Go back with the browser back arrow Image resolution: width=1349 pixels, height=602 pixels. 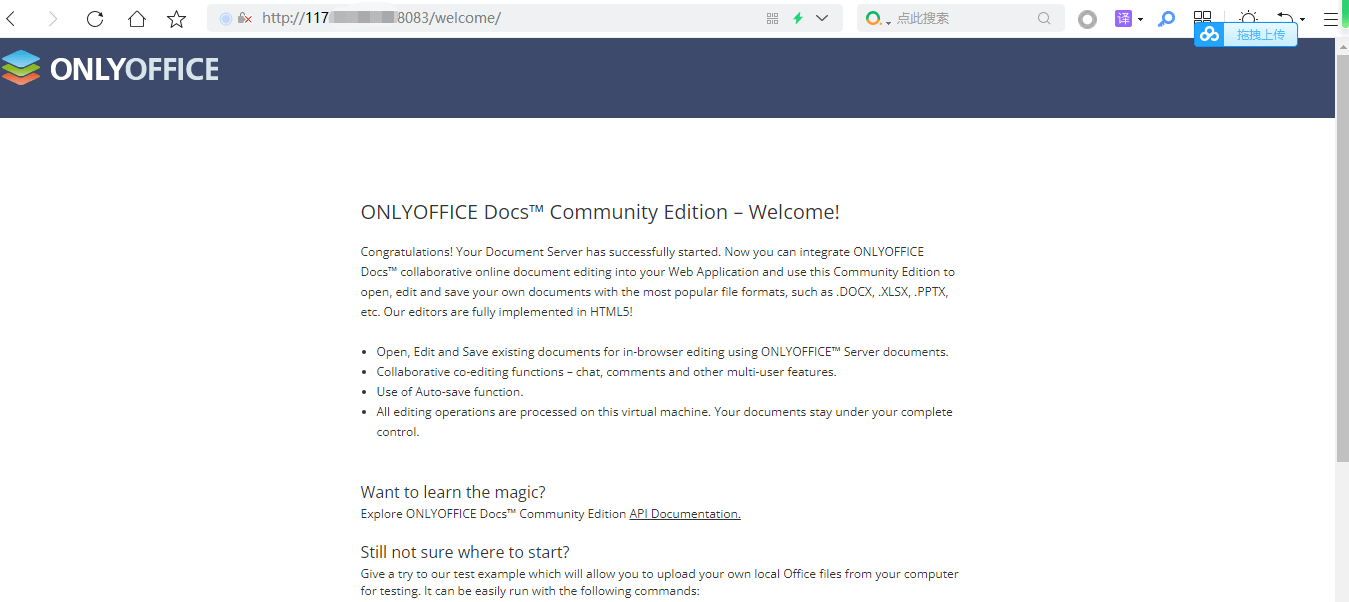point(11,18)
